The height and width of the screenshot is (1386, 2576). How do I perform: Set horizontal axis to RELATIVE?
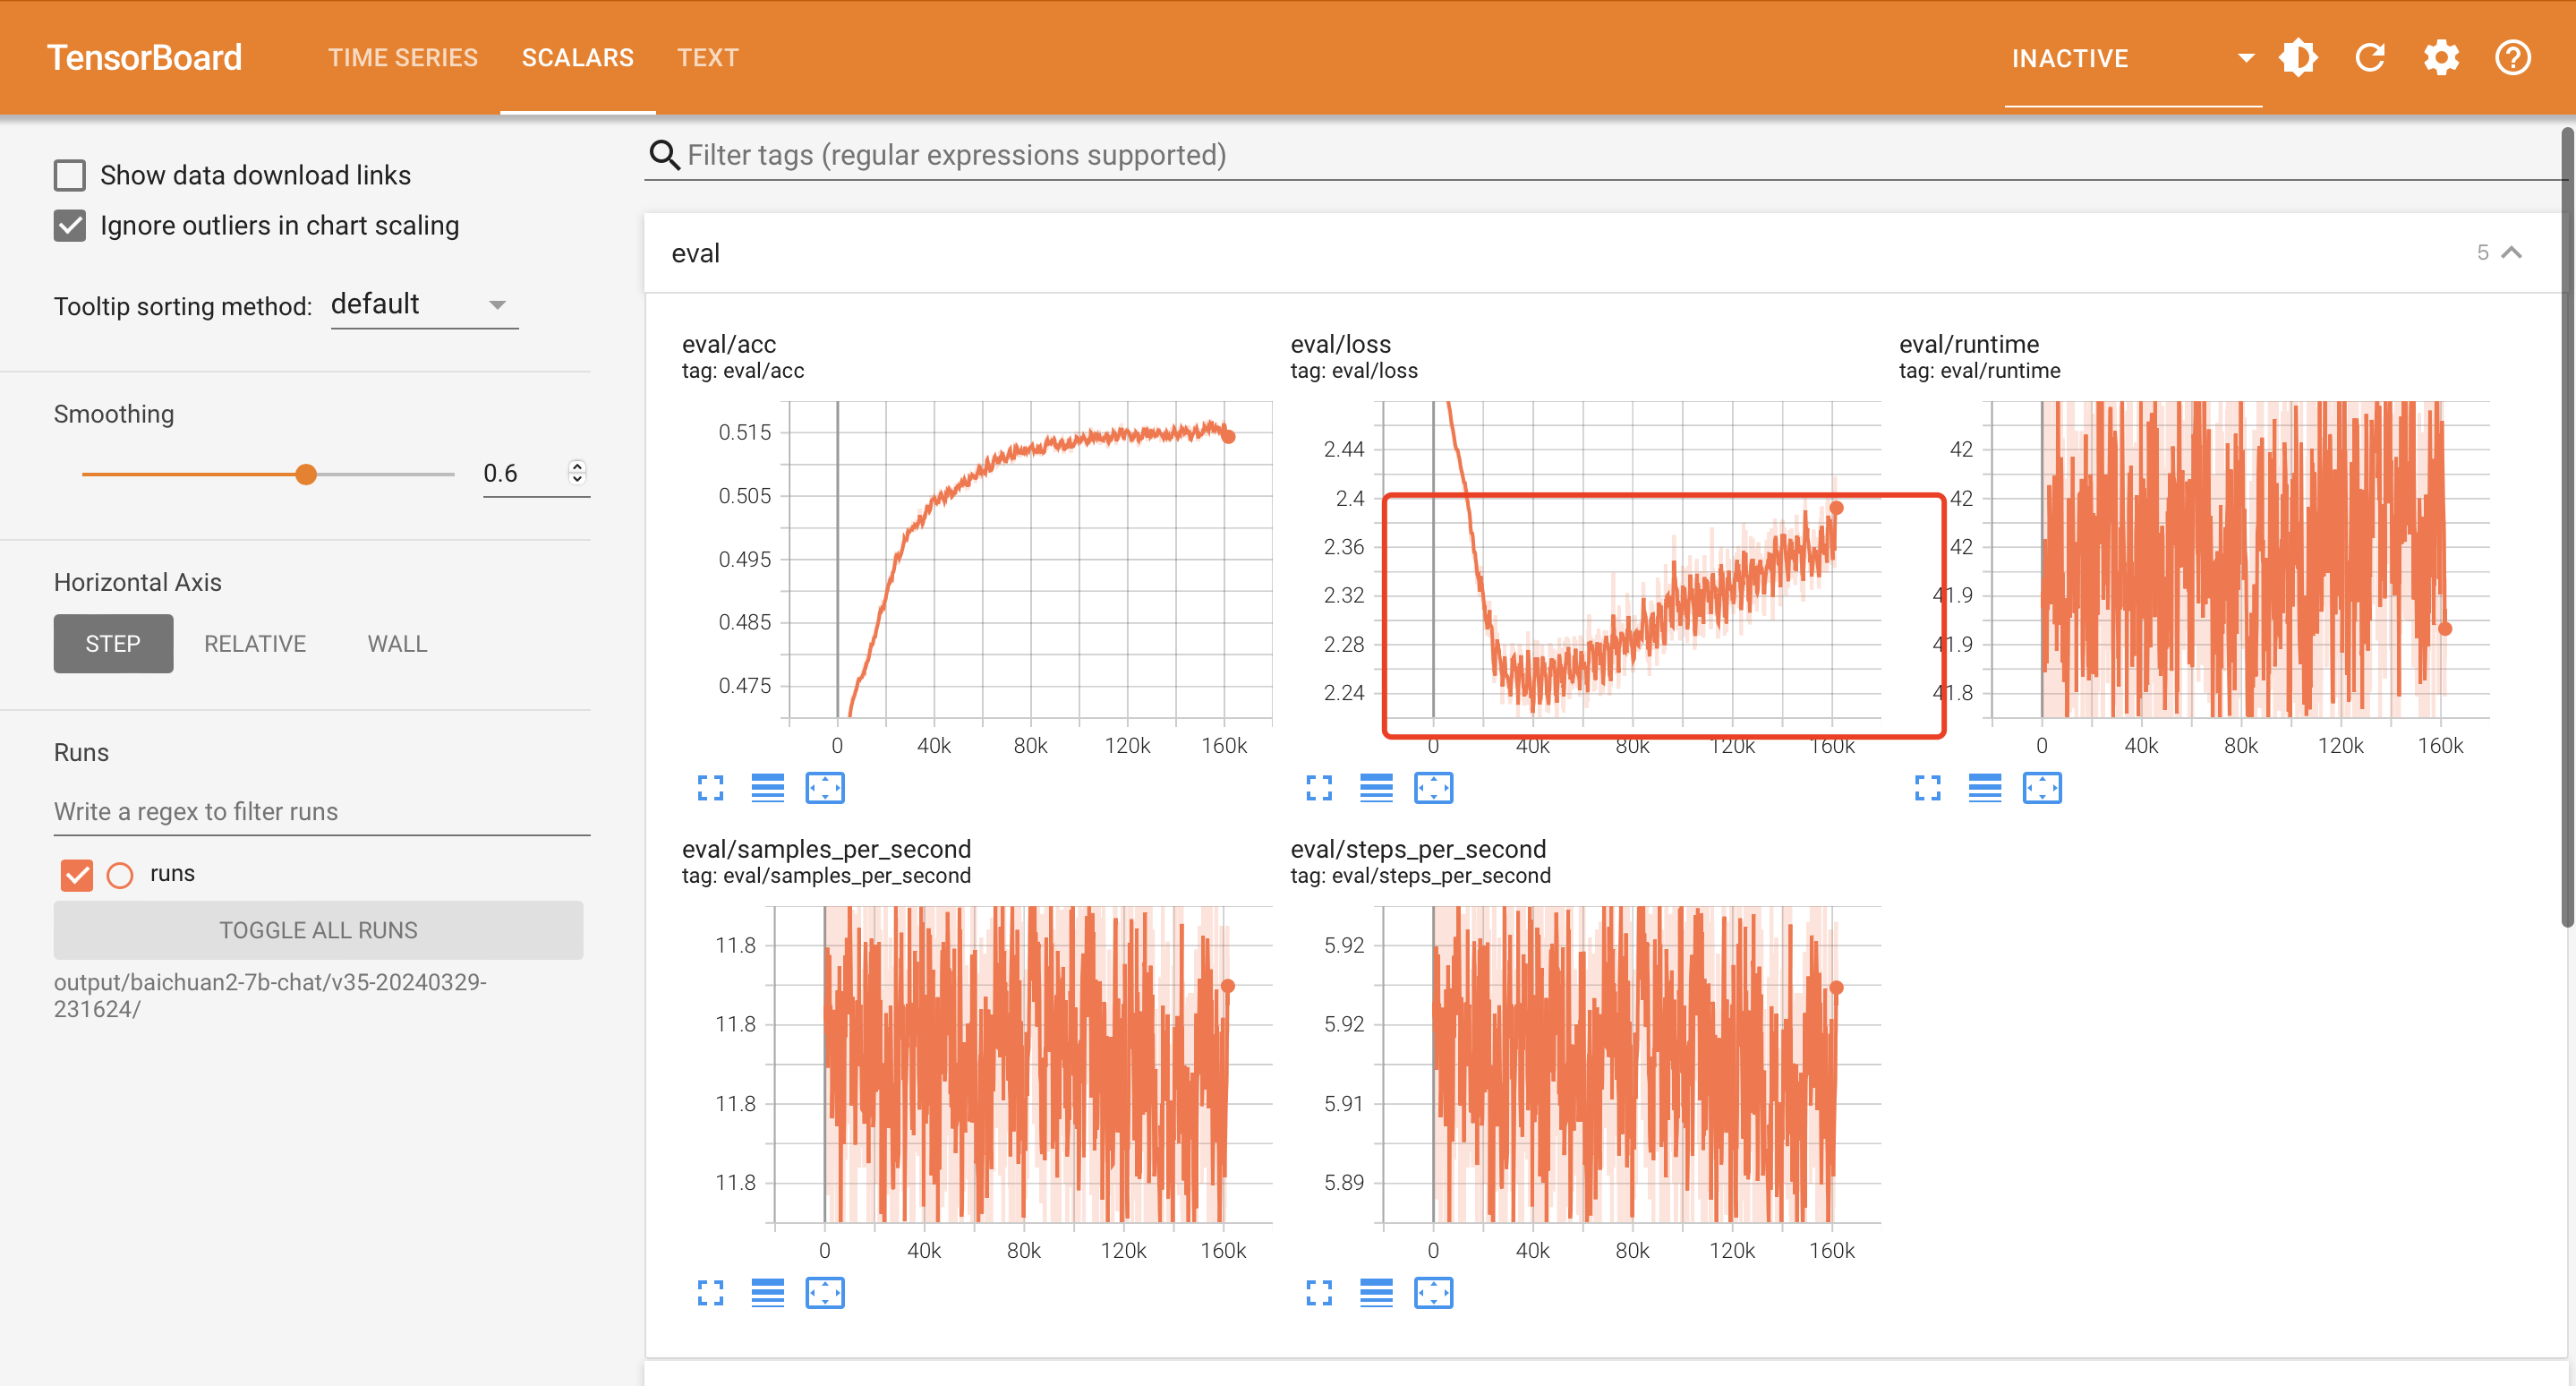(x=255, y=644)
